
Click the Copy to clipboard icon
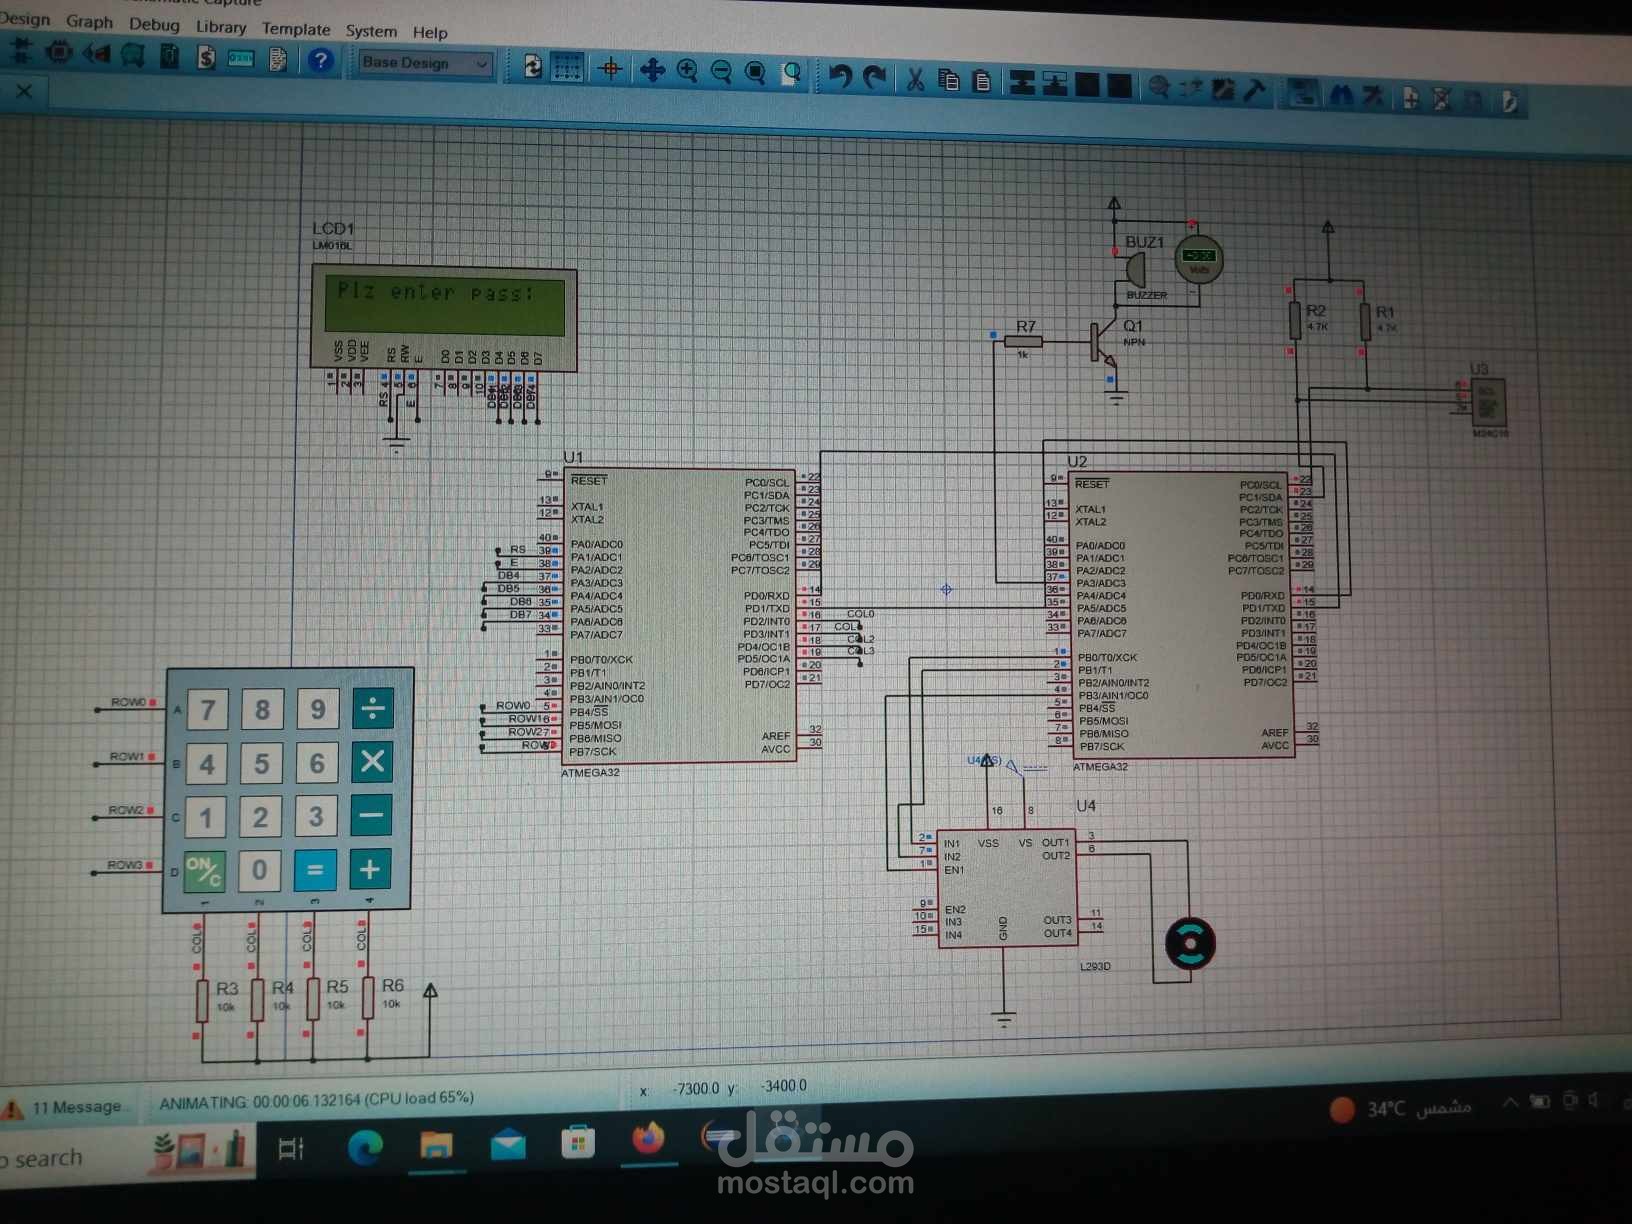(949, 80)
